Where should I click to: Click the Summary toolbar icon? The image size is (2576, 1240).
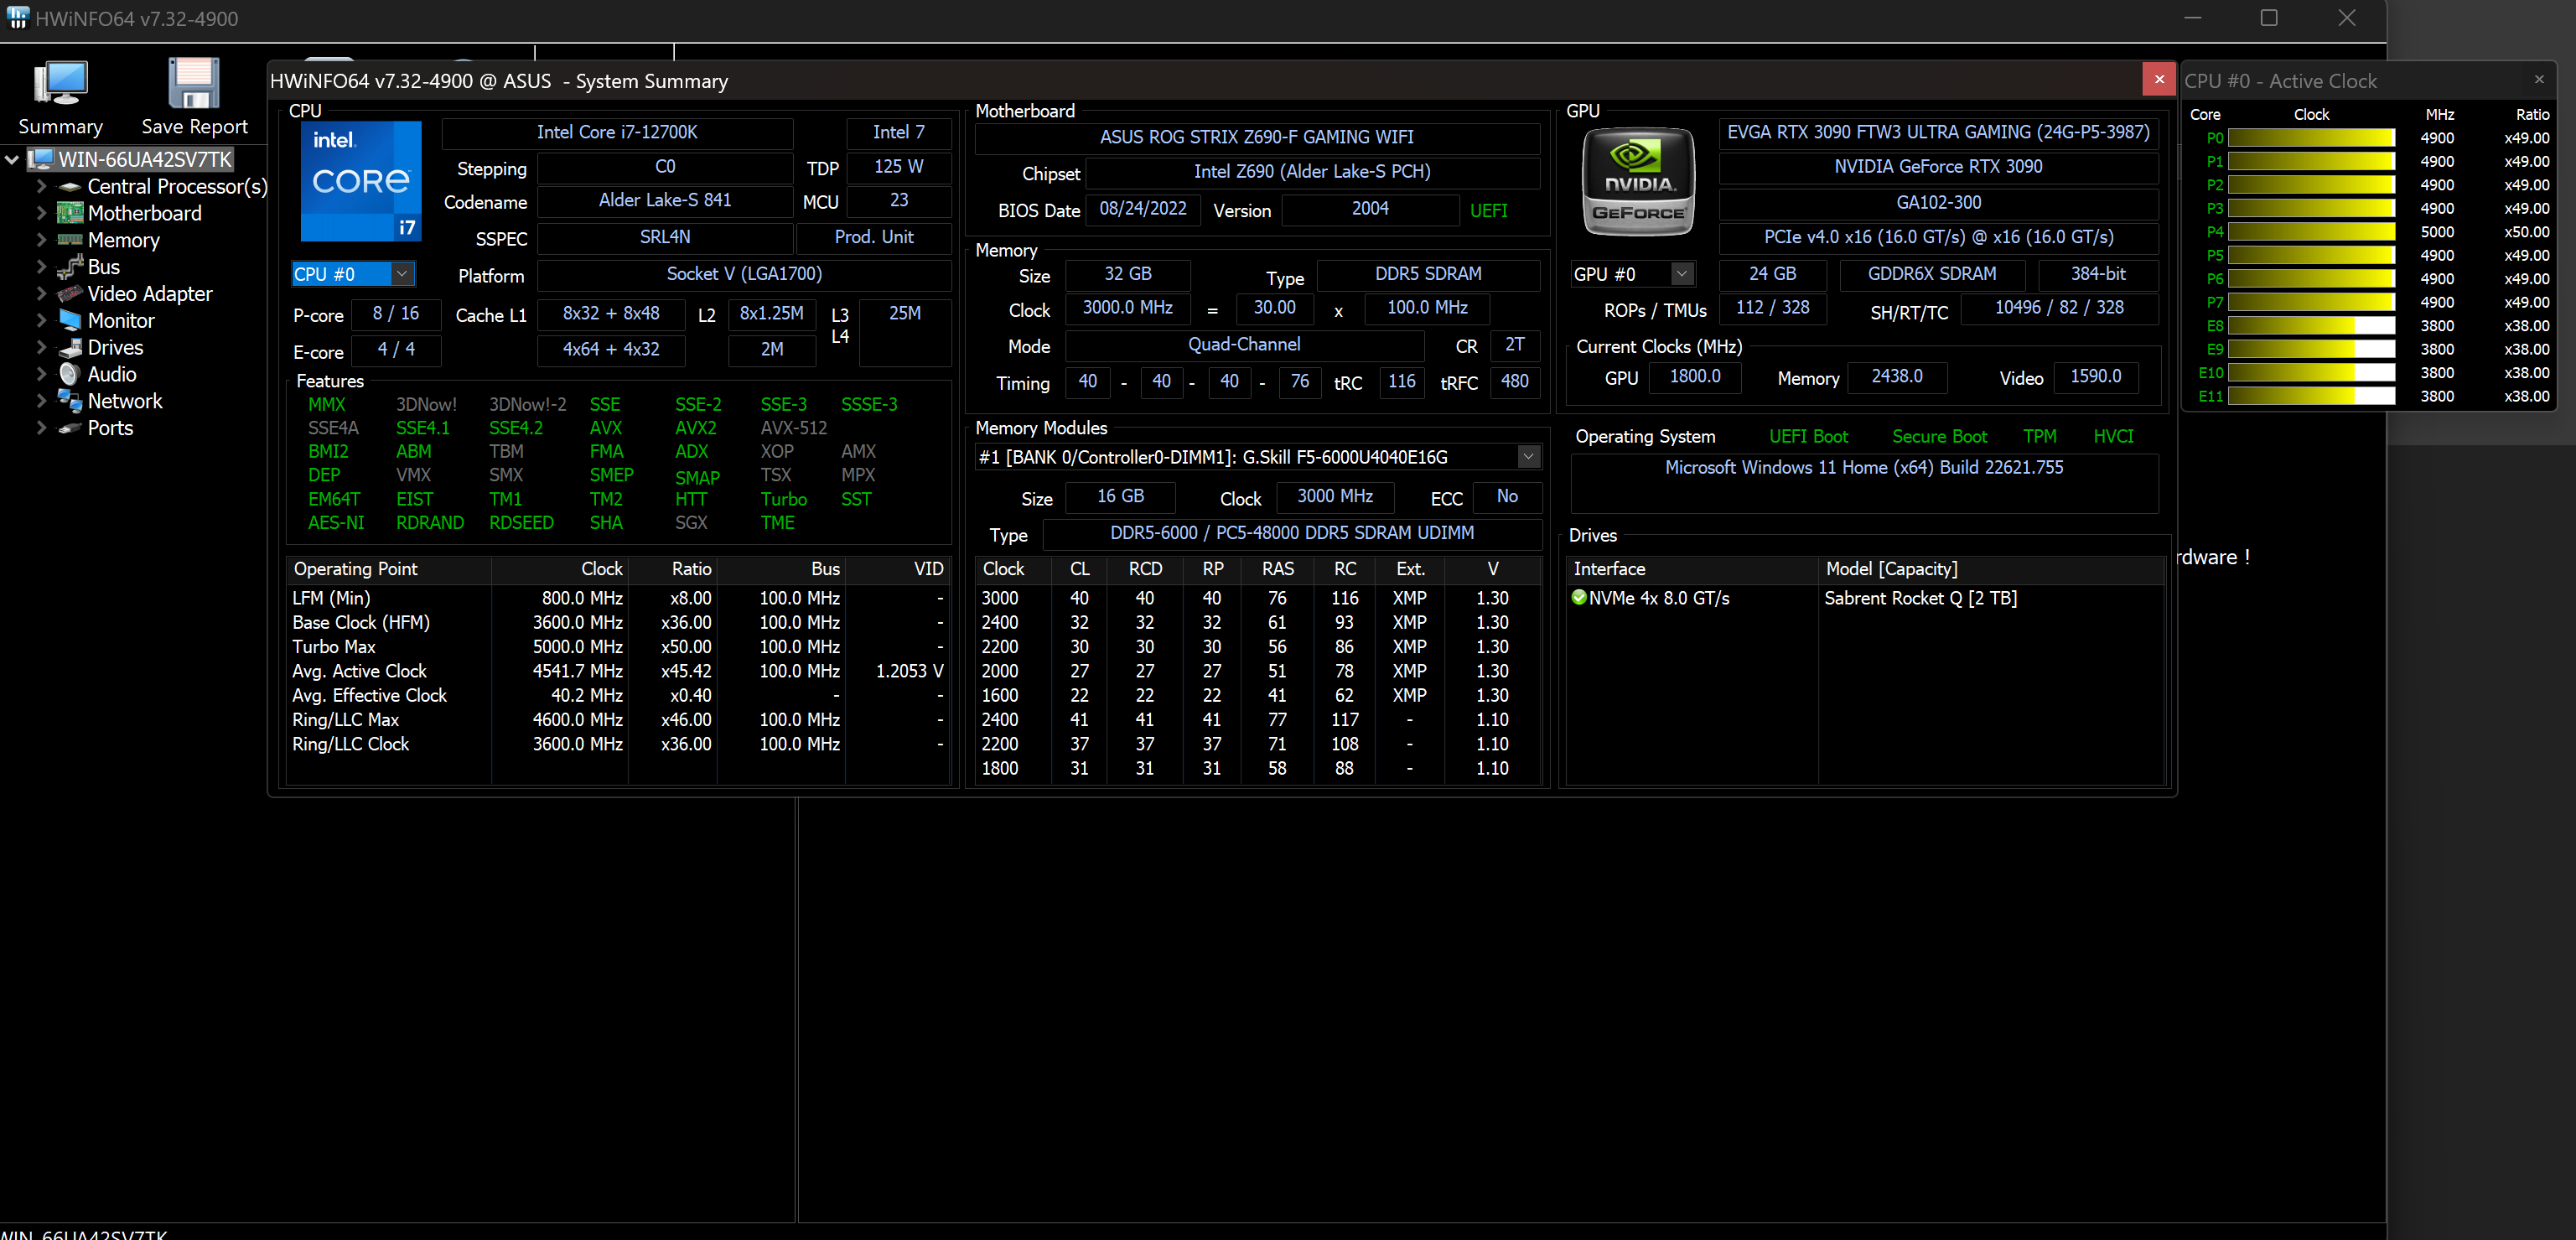click(x=61, y=83)
